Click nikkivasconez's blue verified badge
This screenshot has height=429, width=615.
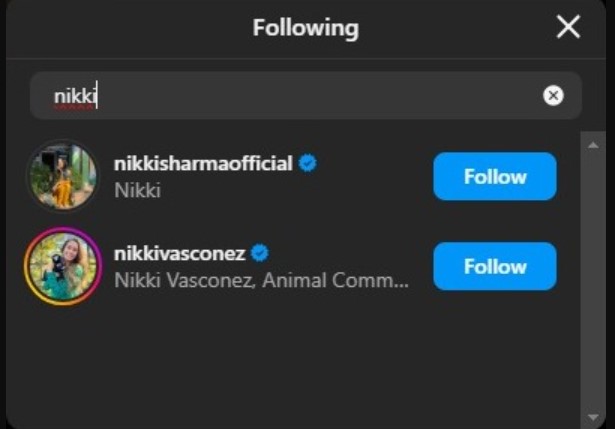click(x=260, y=253)
